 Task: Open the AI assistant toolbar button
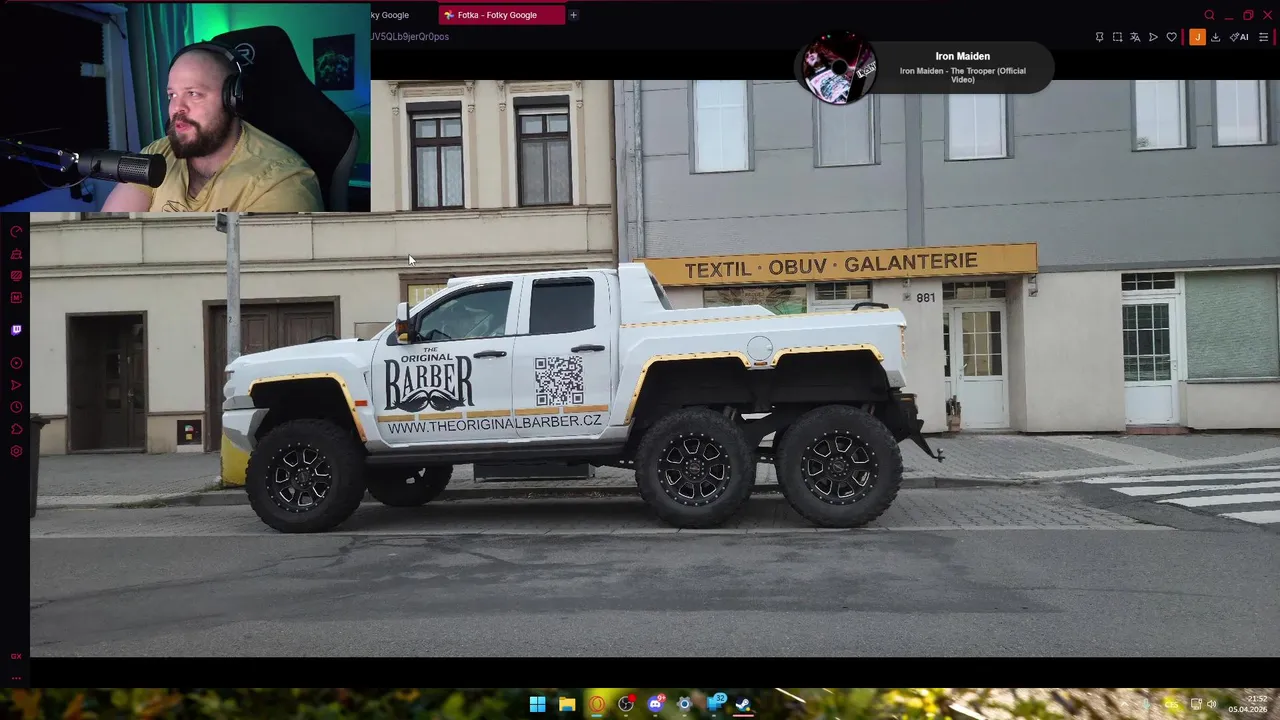(1239, 37)
